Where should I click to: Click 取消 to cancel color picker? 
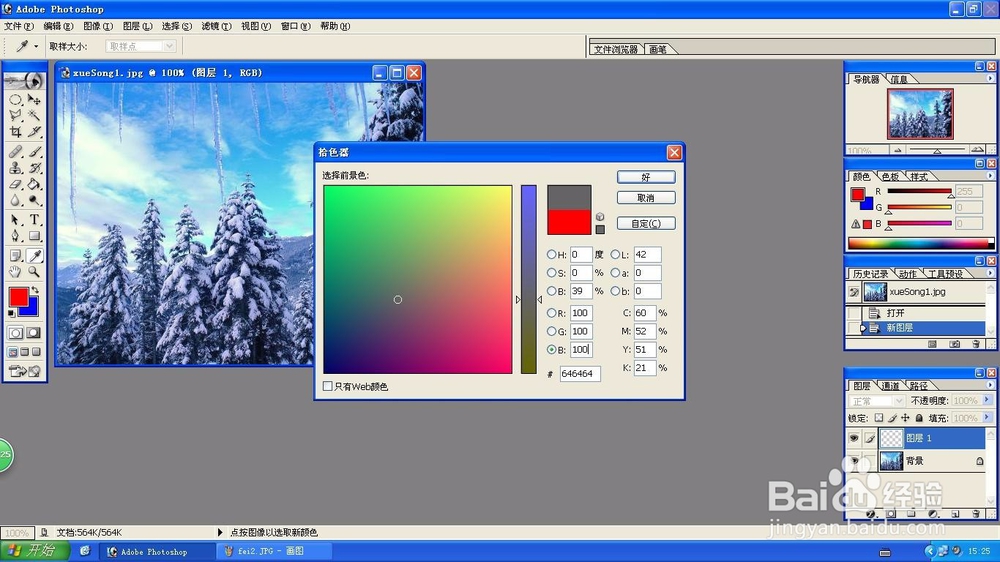click(646, 198)
